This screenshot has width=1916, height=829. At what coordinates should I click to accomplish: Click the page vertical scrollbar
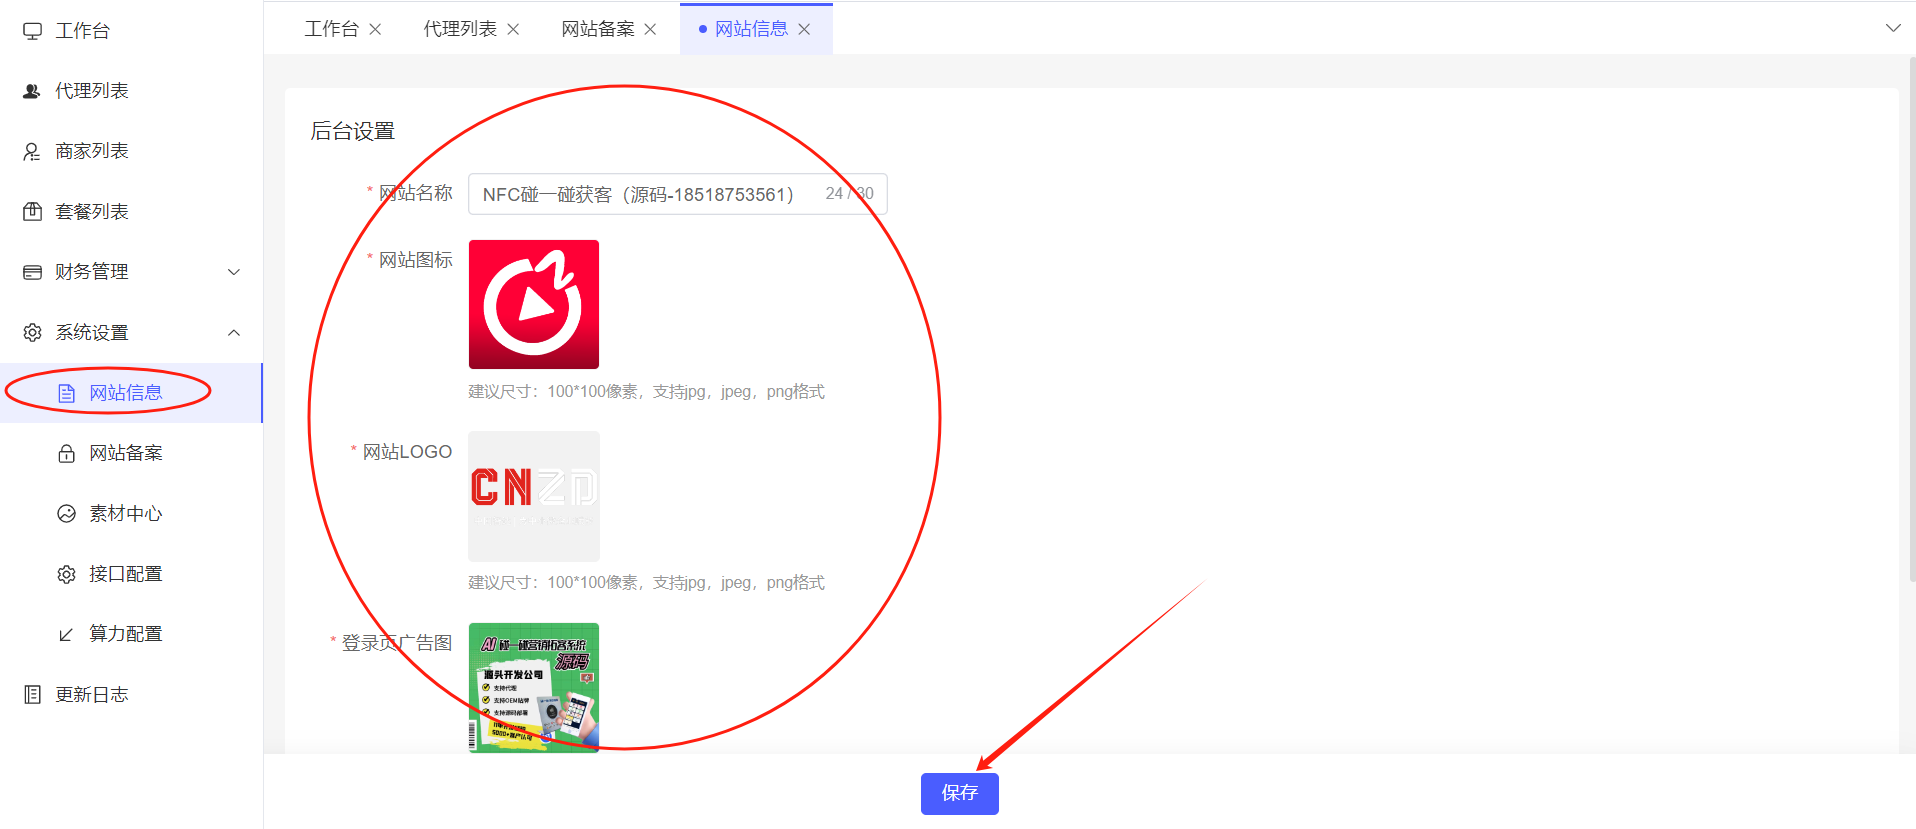click(1911, 320)
